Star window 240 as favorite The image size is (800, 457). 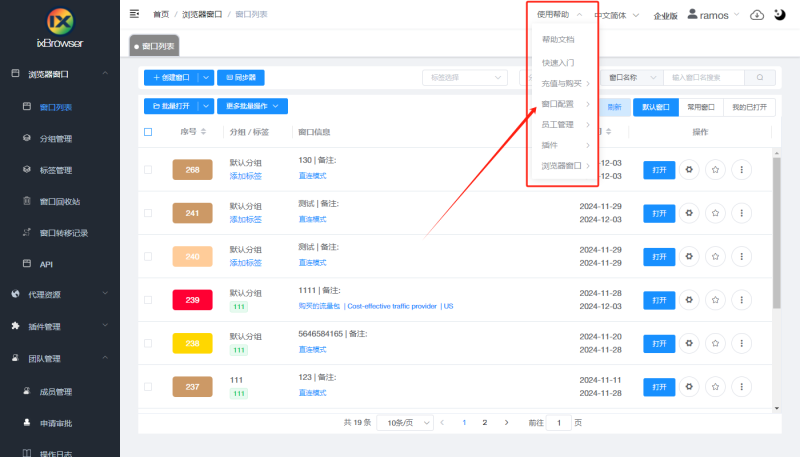[x=715, y=256]
